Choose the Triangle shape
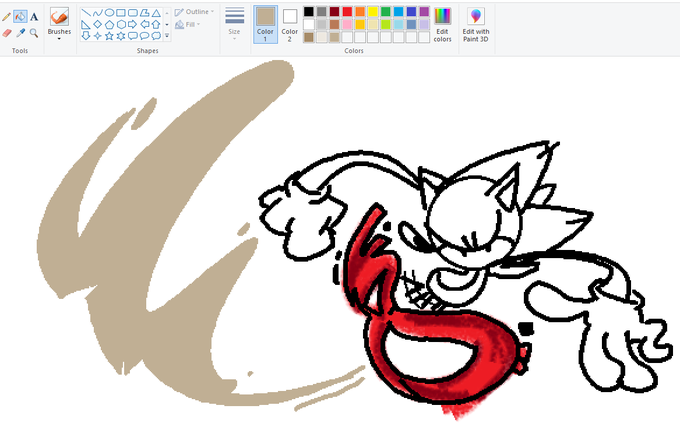Screen dimensions: 680x430 [x=156, y=13]
